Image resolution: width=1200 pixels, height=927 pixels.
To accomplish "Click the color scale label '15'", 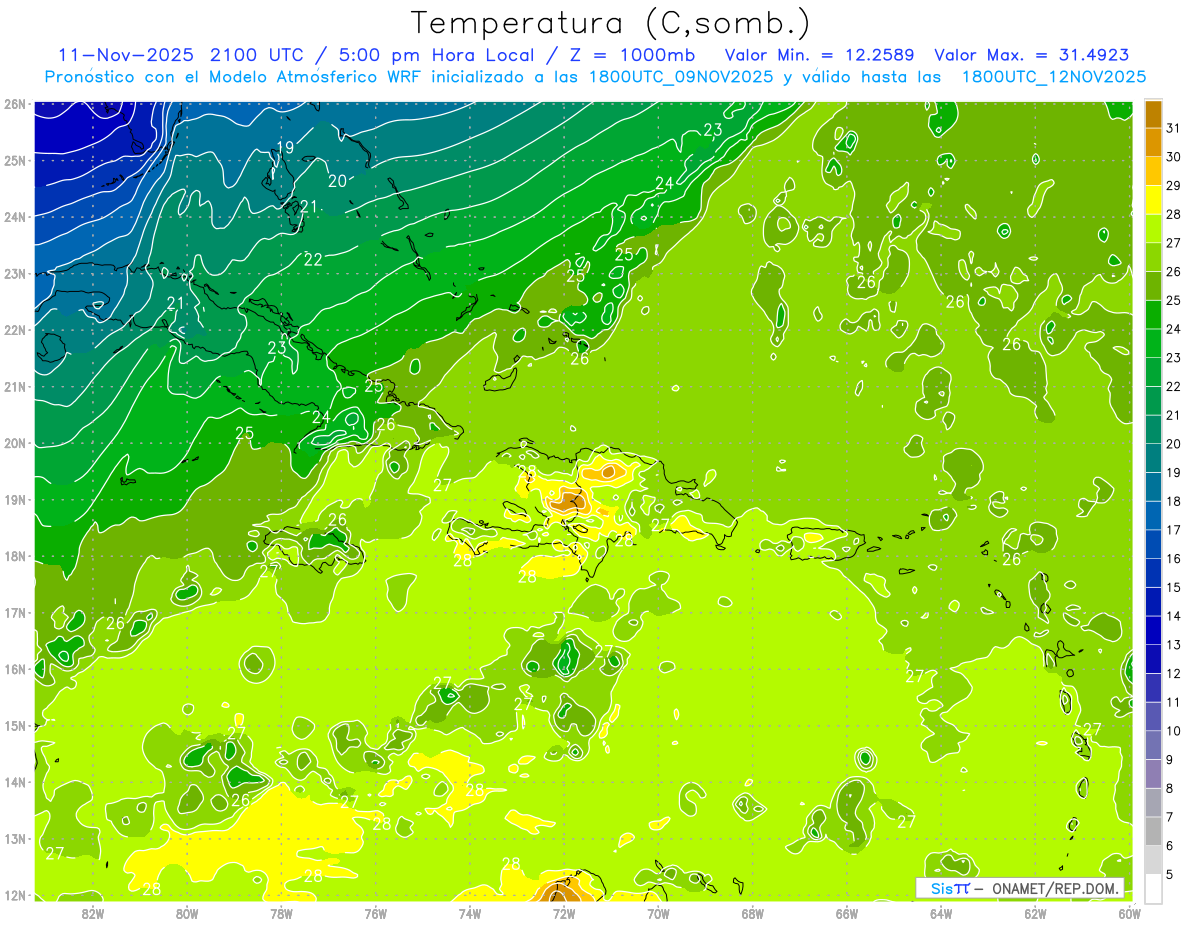I will click(x=1175, y=587).
